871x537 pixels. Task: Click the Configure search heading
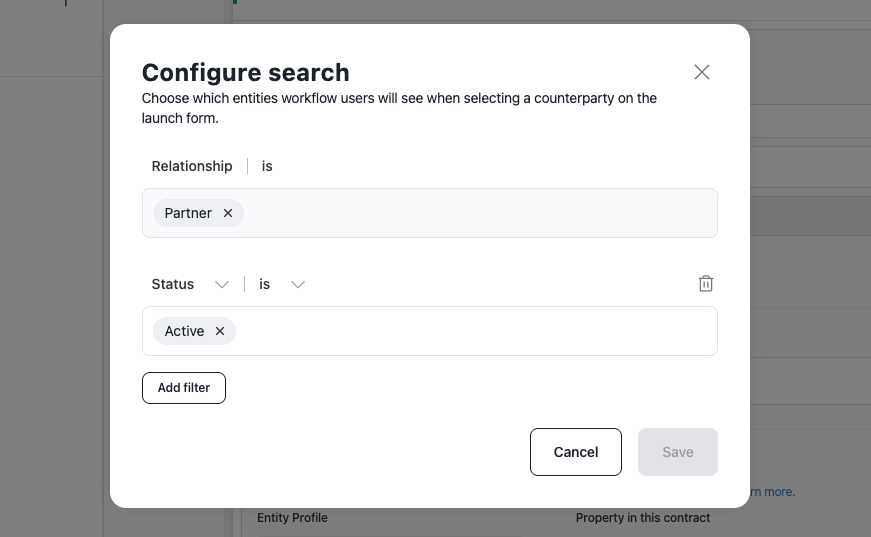tap(246, 72)
